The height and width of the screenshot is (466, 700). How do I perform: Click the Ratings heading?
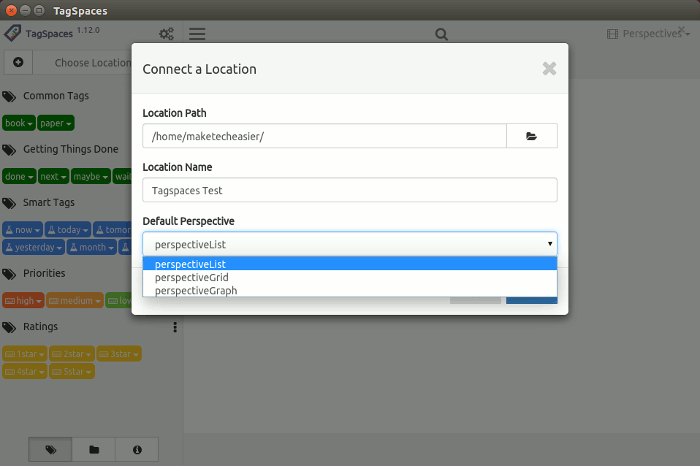(x=40, y=327)
